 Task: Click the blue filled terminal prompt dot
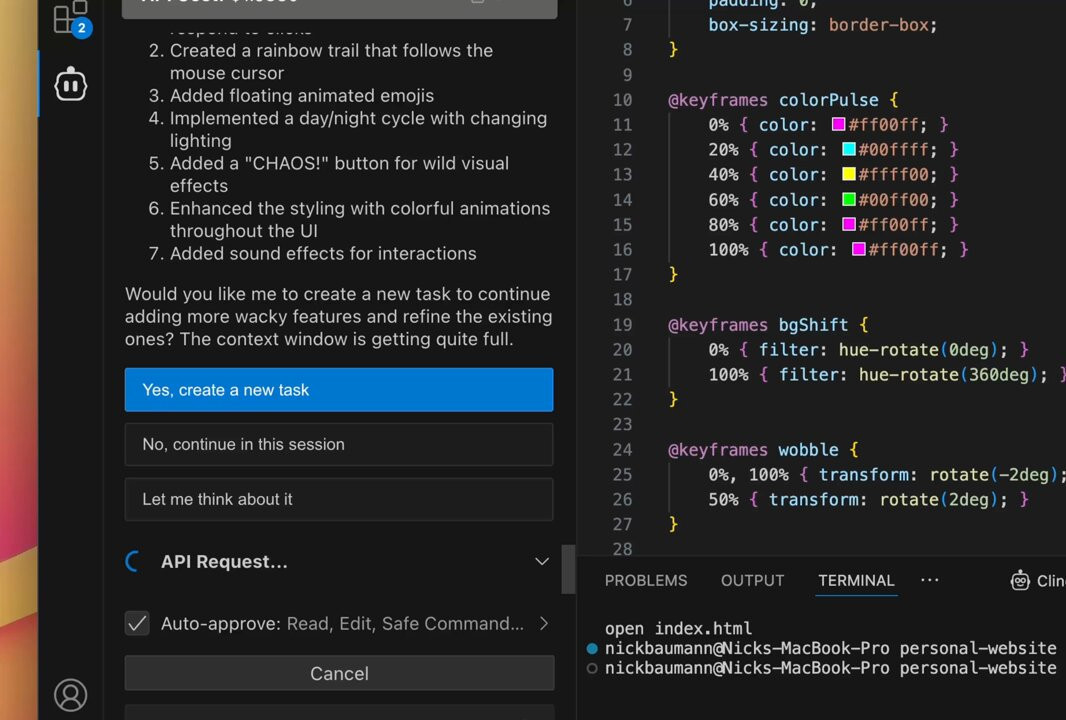[592, 648]
